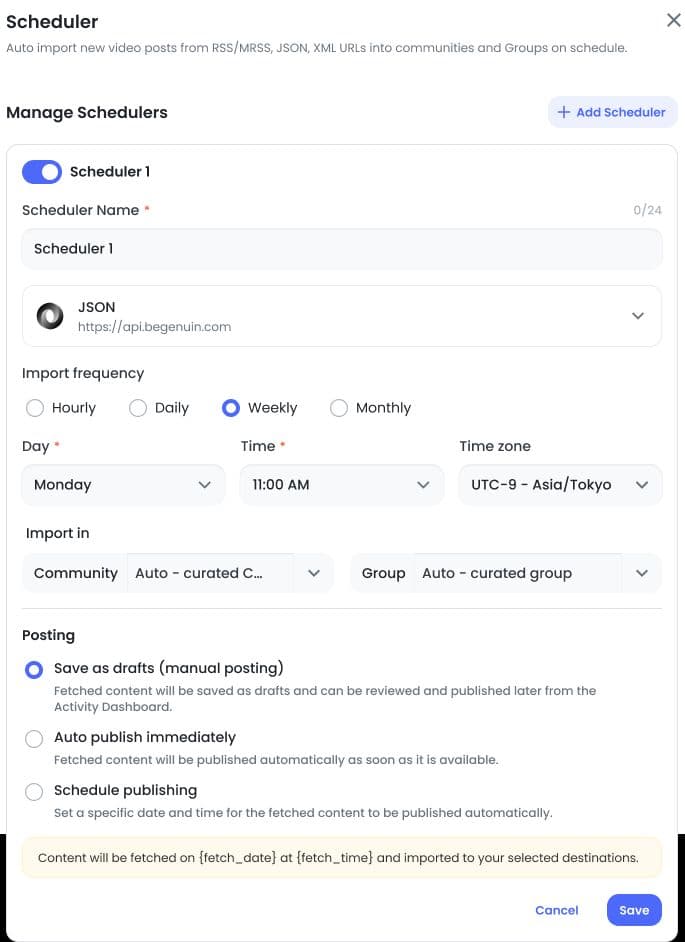Click the Scheduler title heading

coord(52,22)
